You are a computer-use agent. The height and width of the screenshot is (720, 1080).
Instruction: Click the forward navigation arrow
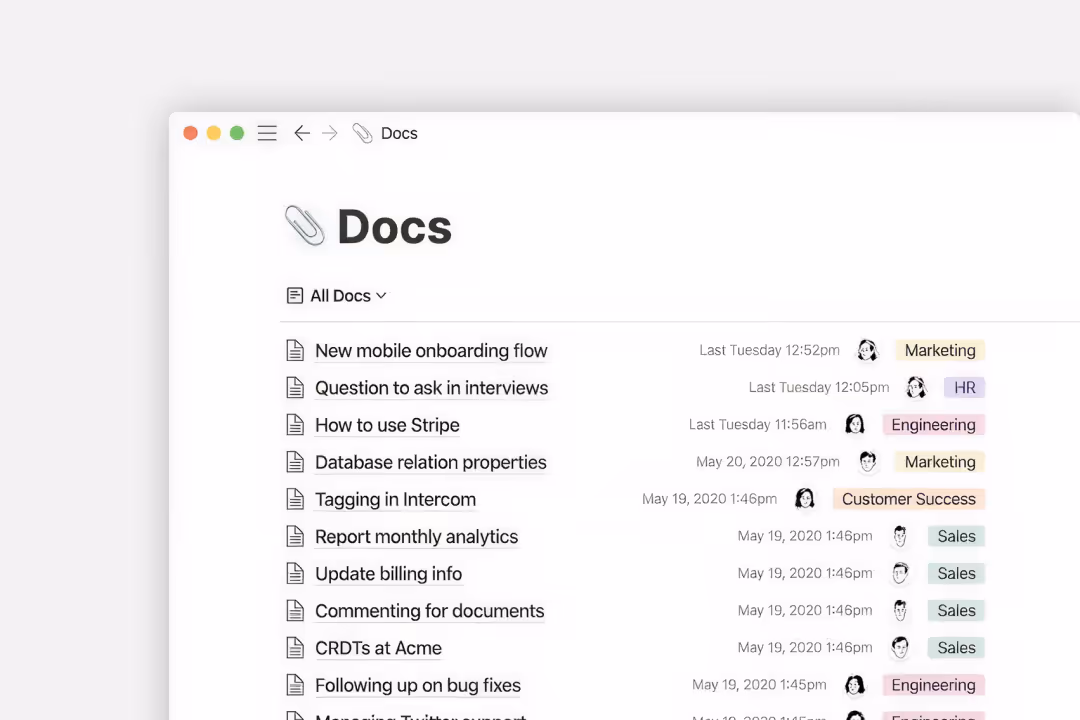tap(330, 132)
